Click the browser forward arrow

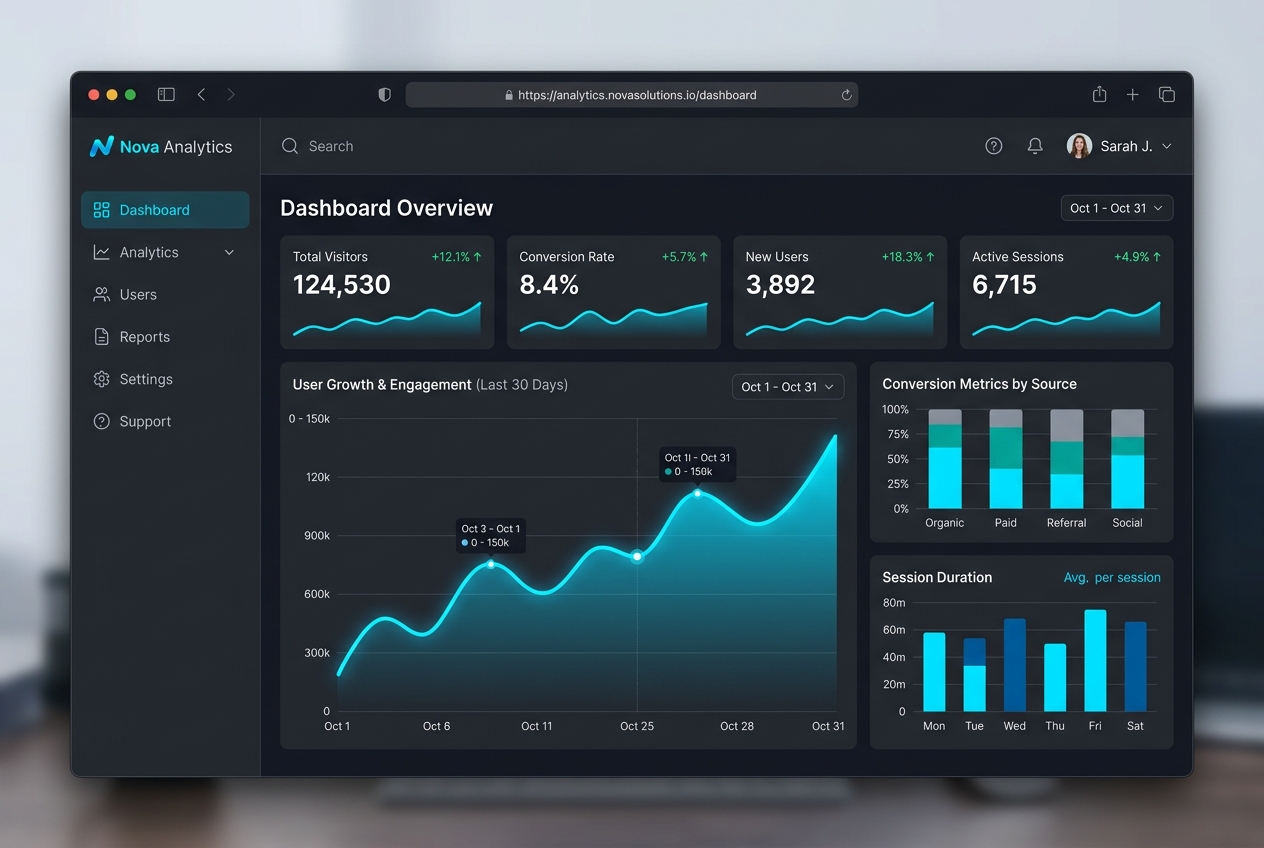coord(231,94)
